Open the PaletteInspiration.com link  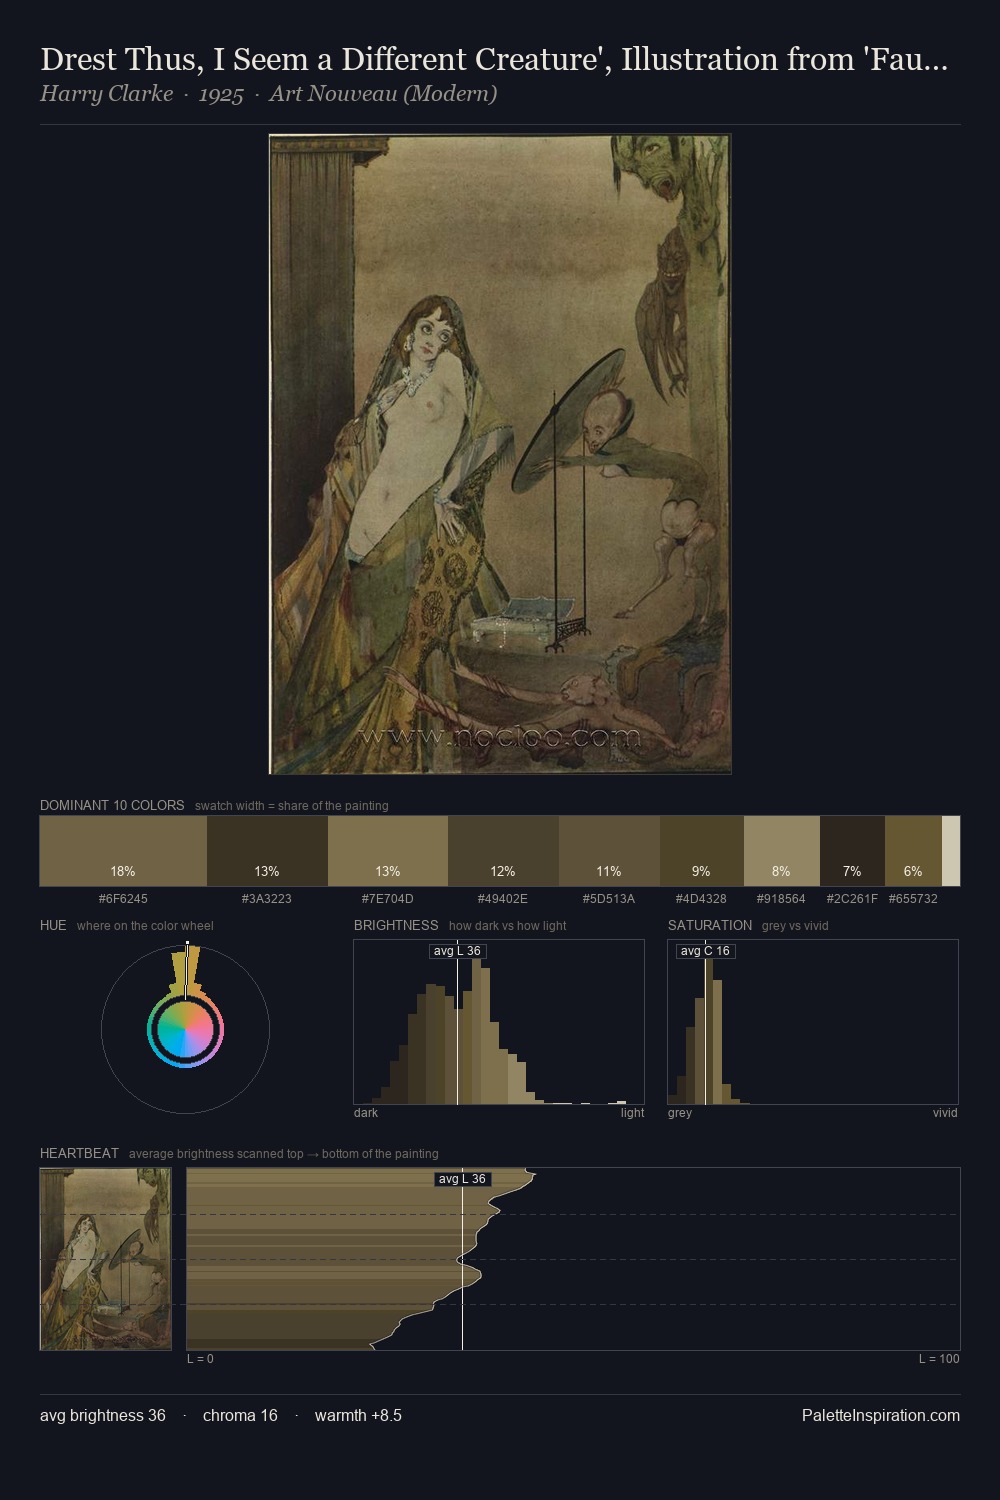881,1415
